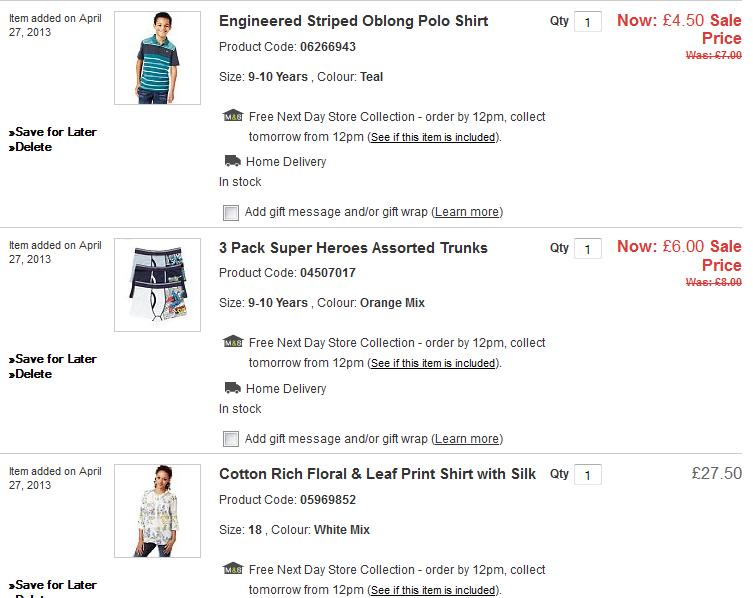Open the Cotton Rich Floral Shirt product title
Screen dimensions: 753x598
click(377, 474)
